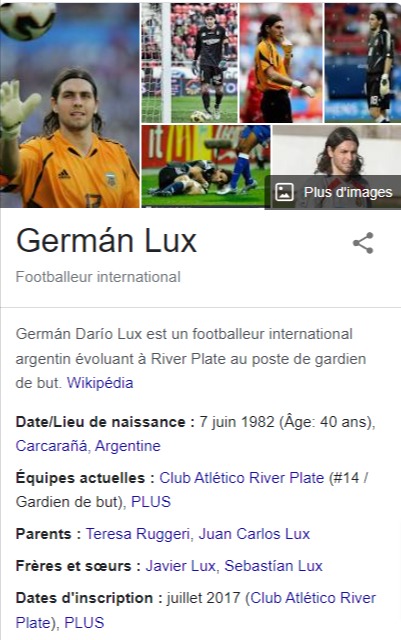Open the Sebastían Lux link

click(x=273, y=566)
